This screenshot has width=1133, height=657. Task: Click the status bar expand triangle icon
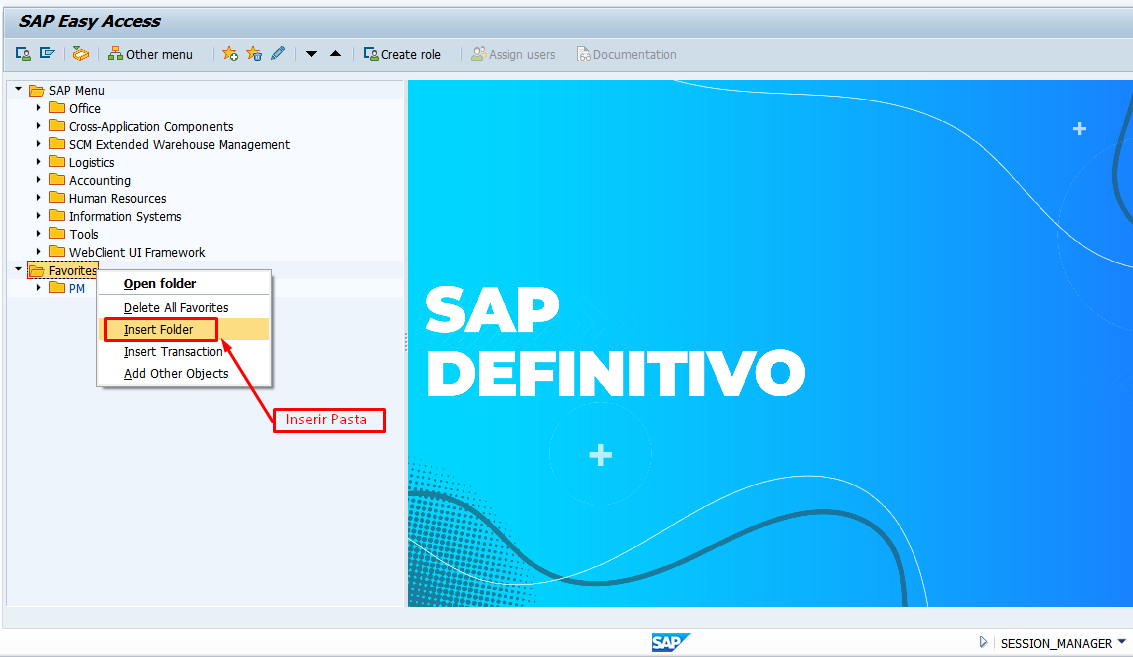click(x=983, y=642)
